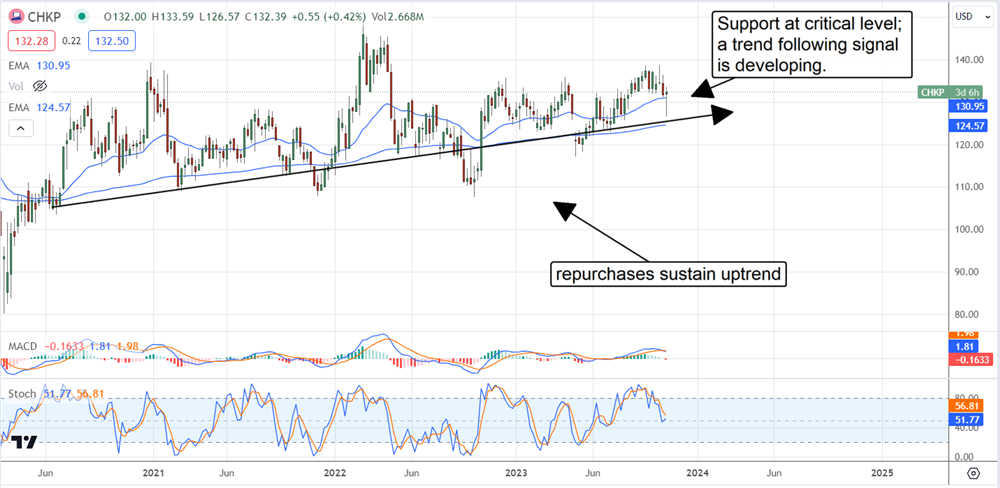Select the Vol indicator legend label
The width and height of the screenshot is (1000, 488).
point(16,85)
